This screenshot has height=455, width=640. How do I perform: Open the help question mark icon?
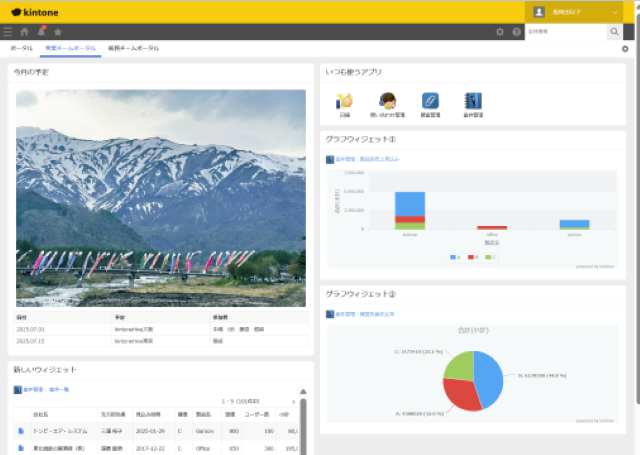[516, 32]
